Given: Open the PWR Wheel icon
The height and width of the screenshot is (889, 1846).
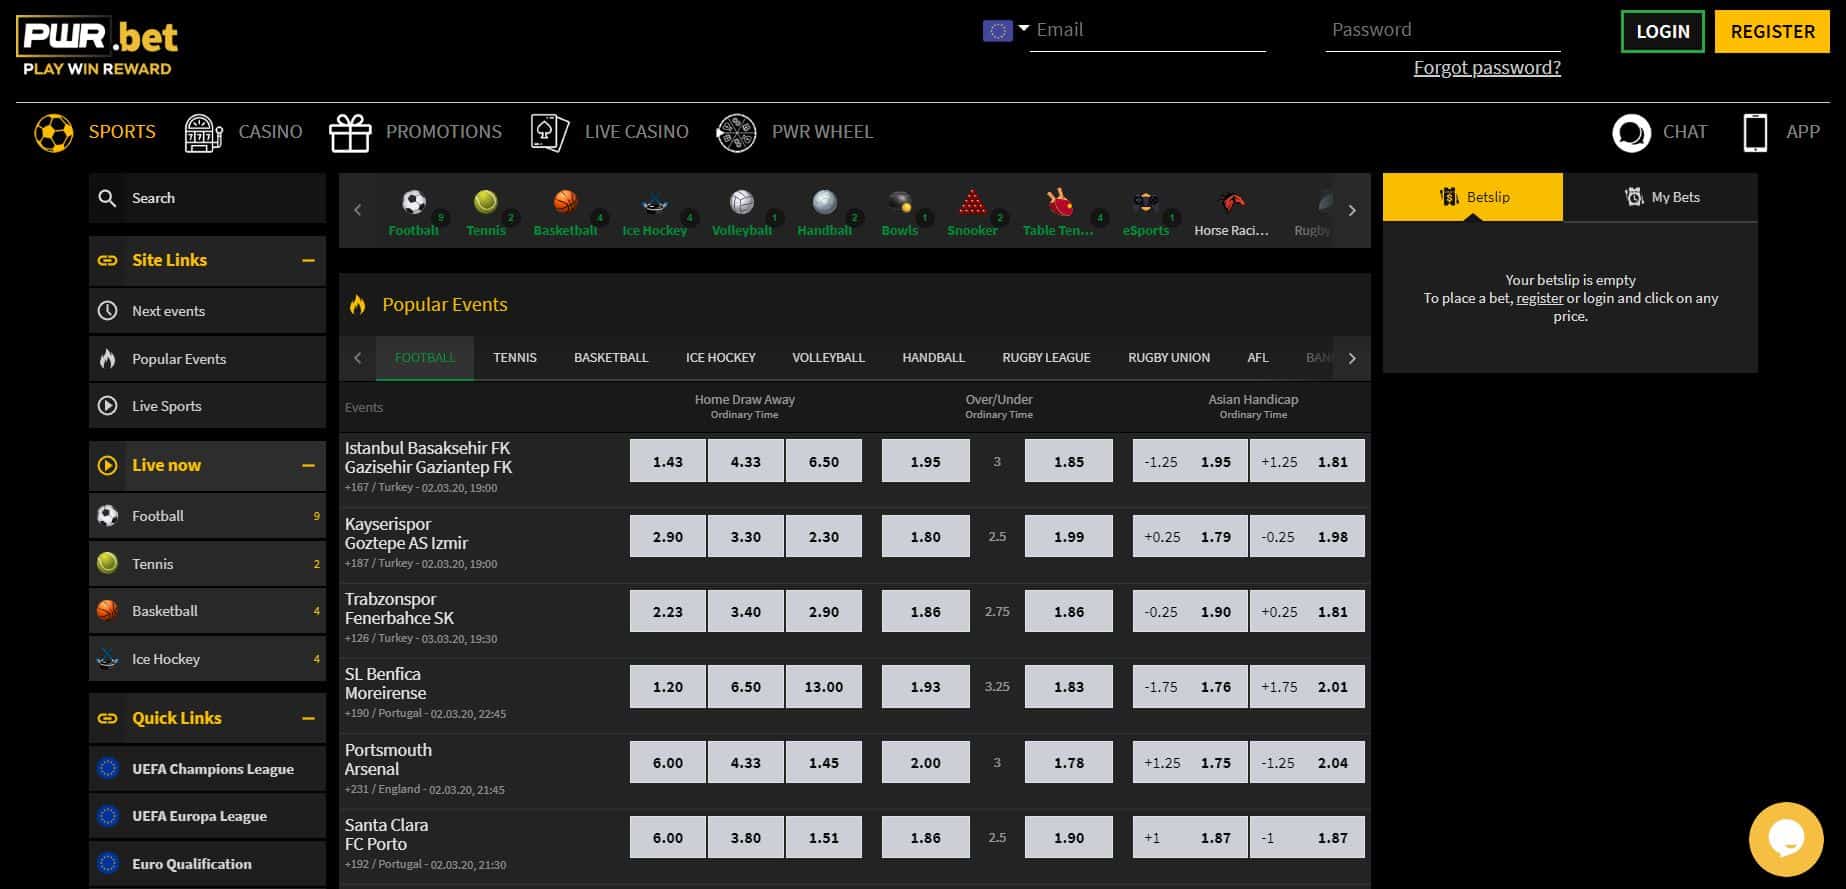Looking at the screenshot, I should click(x=736, y=132).
